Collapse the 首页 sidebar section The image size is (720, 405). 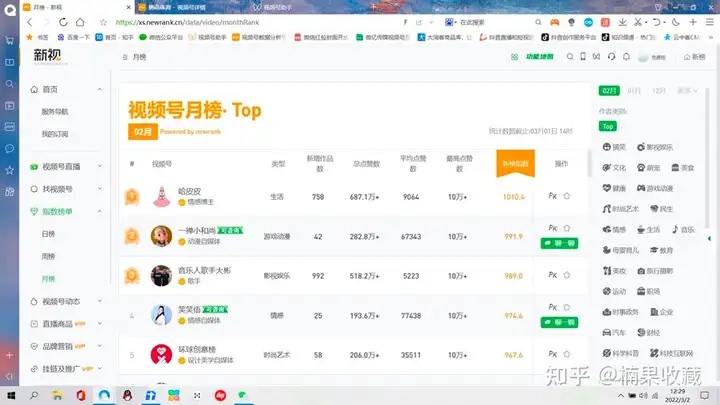[x=100, y=89]
